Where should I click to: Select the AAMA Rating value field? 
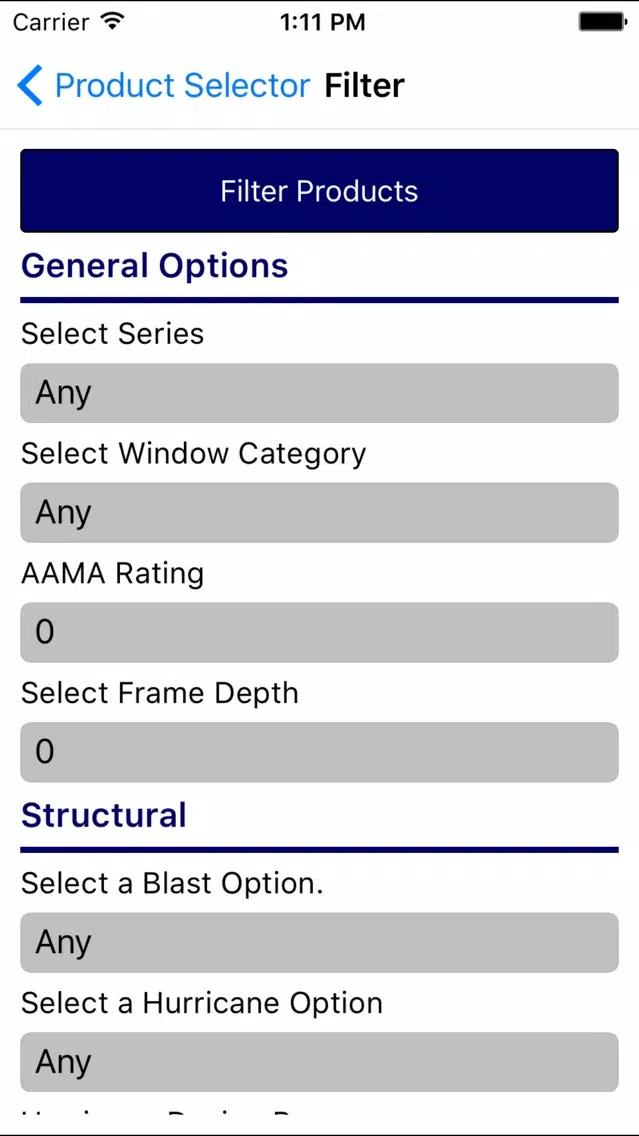pos(320,632)
